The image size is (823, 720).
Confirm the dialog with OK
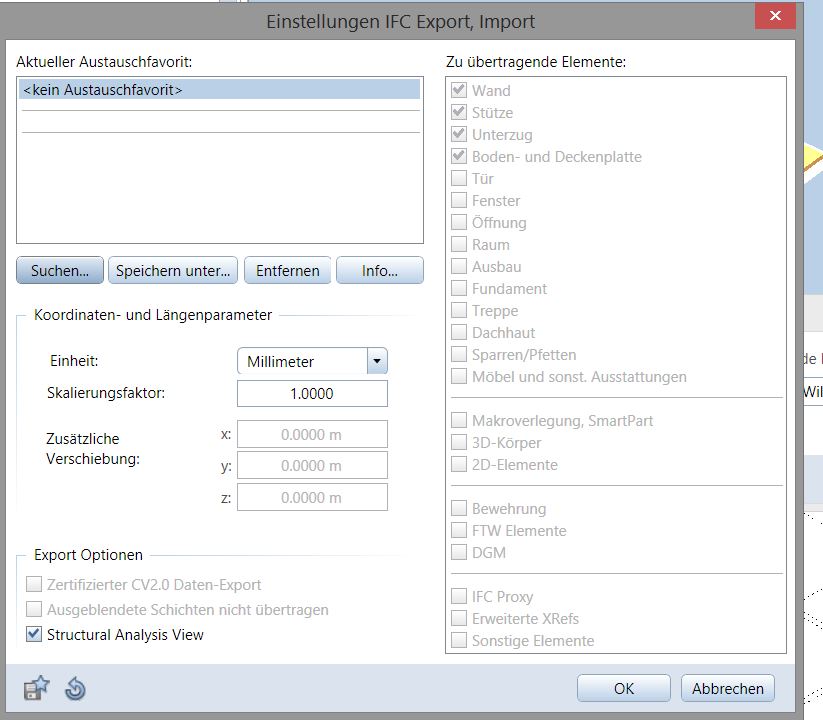623,688
